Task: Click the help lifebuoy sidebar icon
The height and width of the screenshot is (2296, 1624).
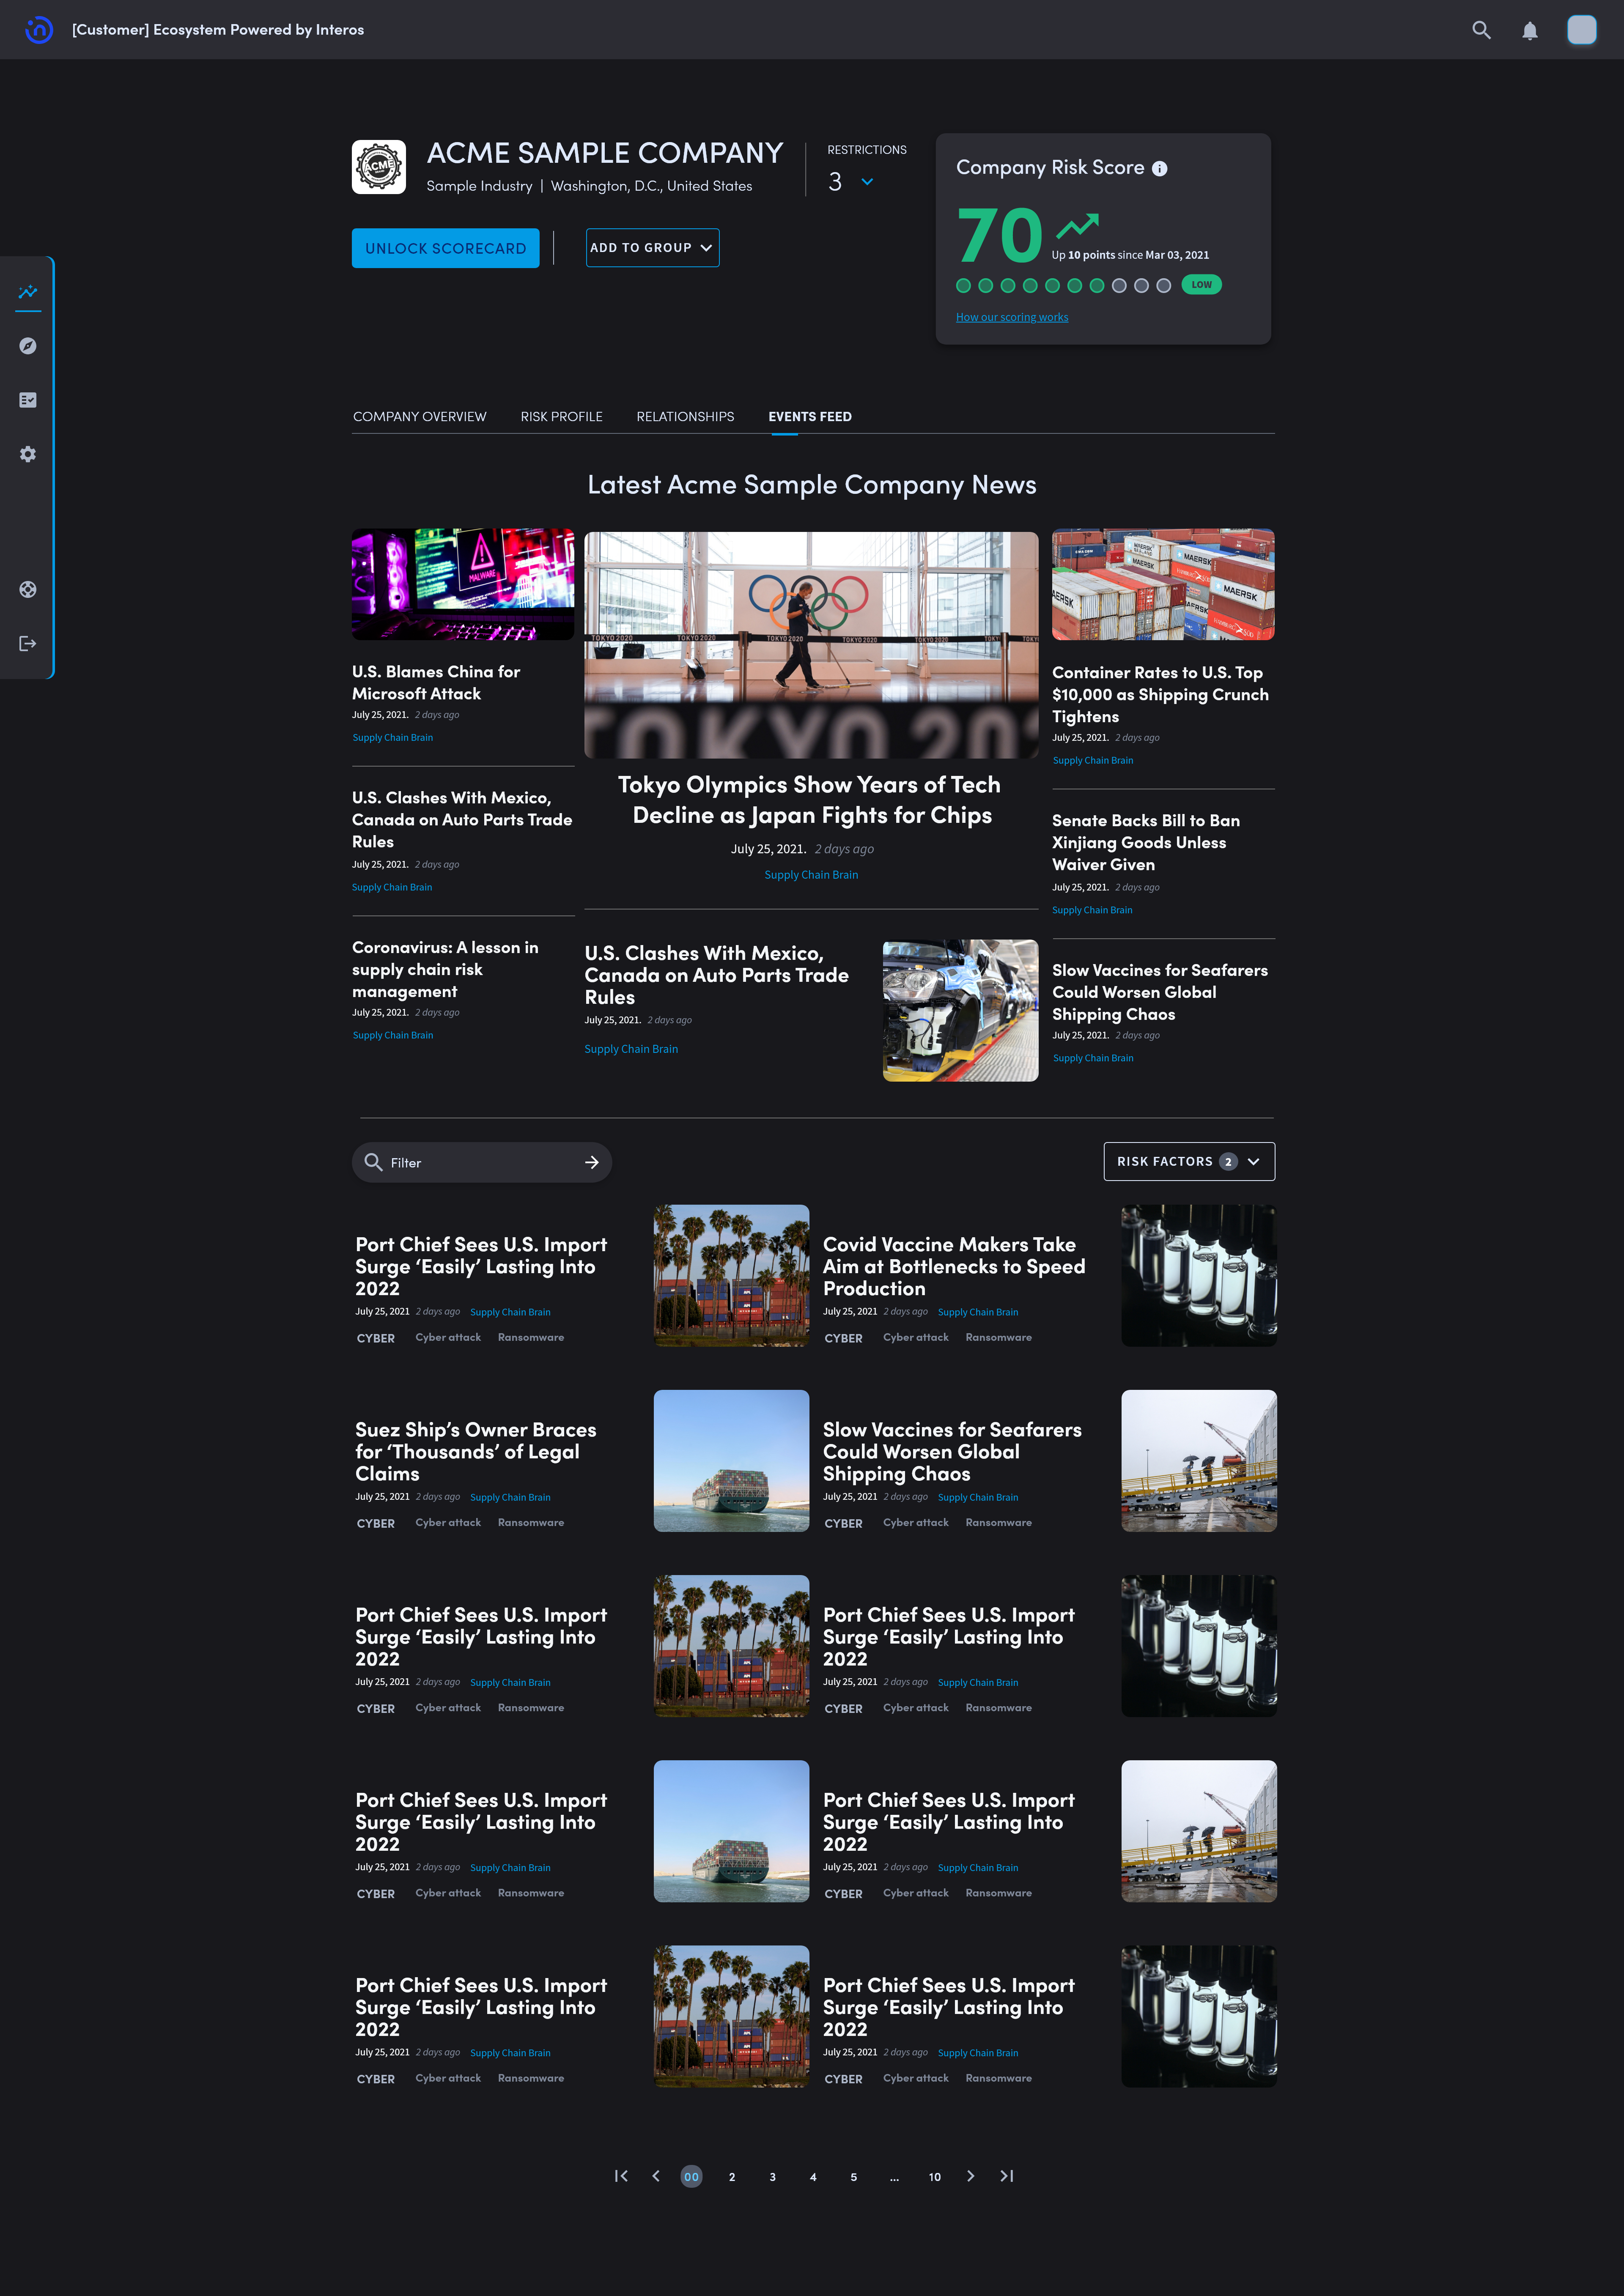Action: [x=28, y=589]
